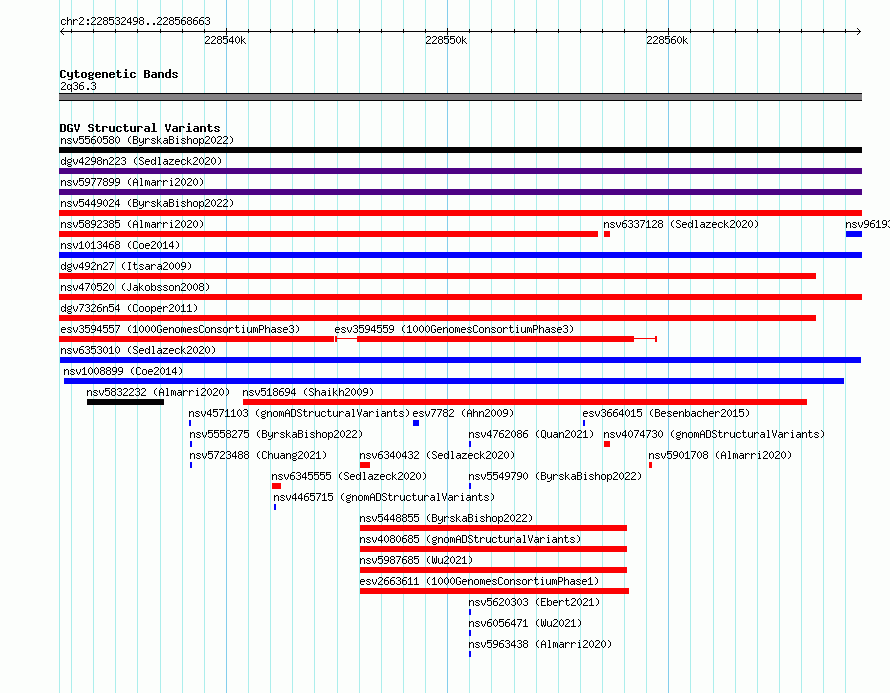Image resolution: width=890 pixels, height=693 pixels.
Task: Open the nsv6340432 (Sedlazeck2020) variant
Action: click(x=437, y=455)
